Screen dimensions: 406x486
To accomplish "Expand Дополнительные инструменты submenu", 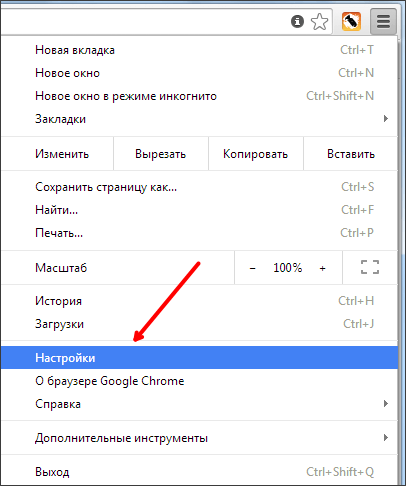I will click(x=199, y=438).
